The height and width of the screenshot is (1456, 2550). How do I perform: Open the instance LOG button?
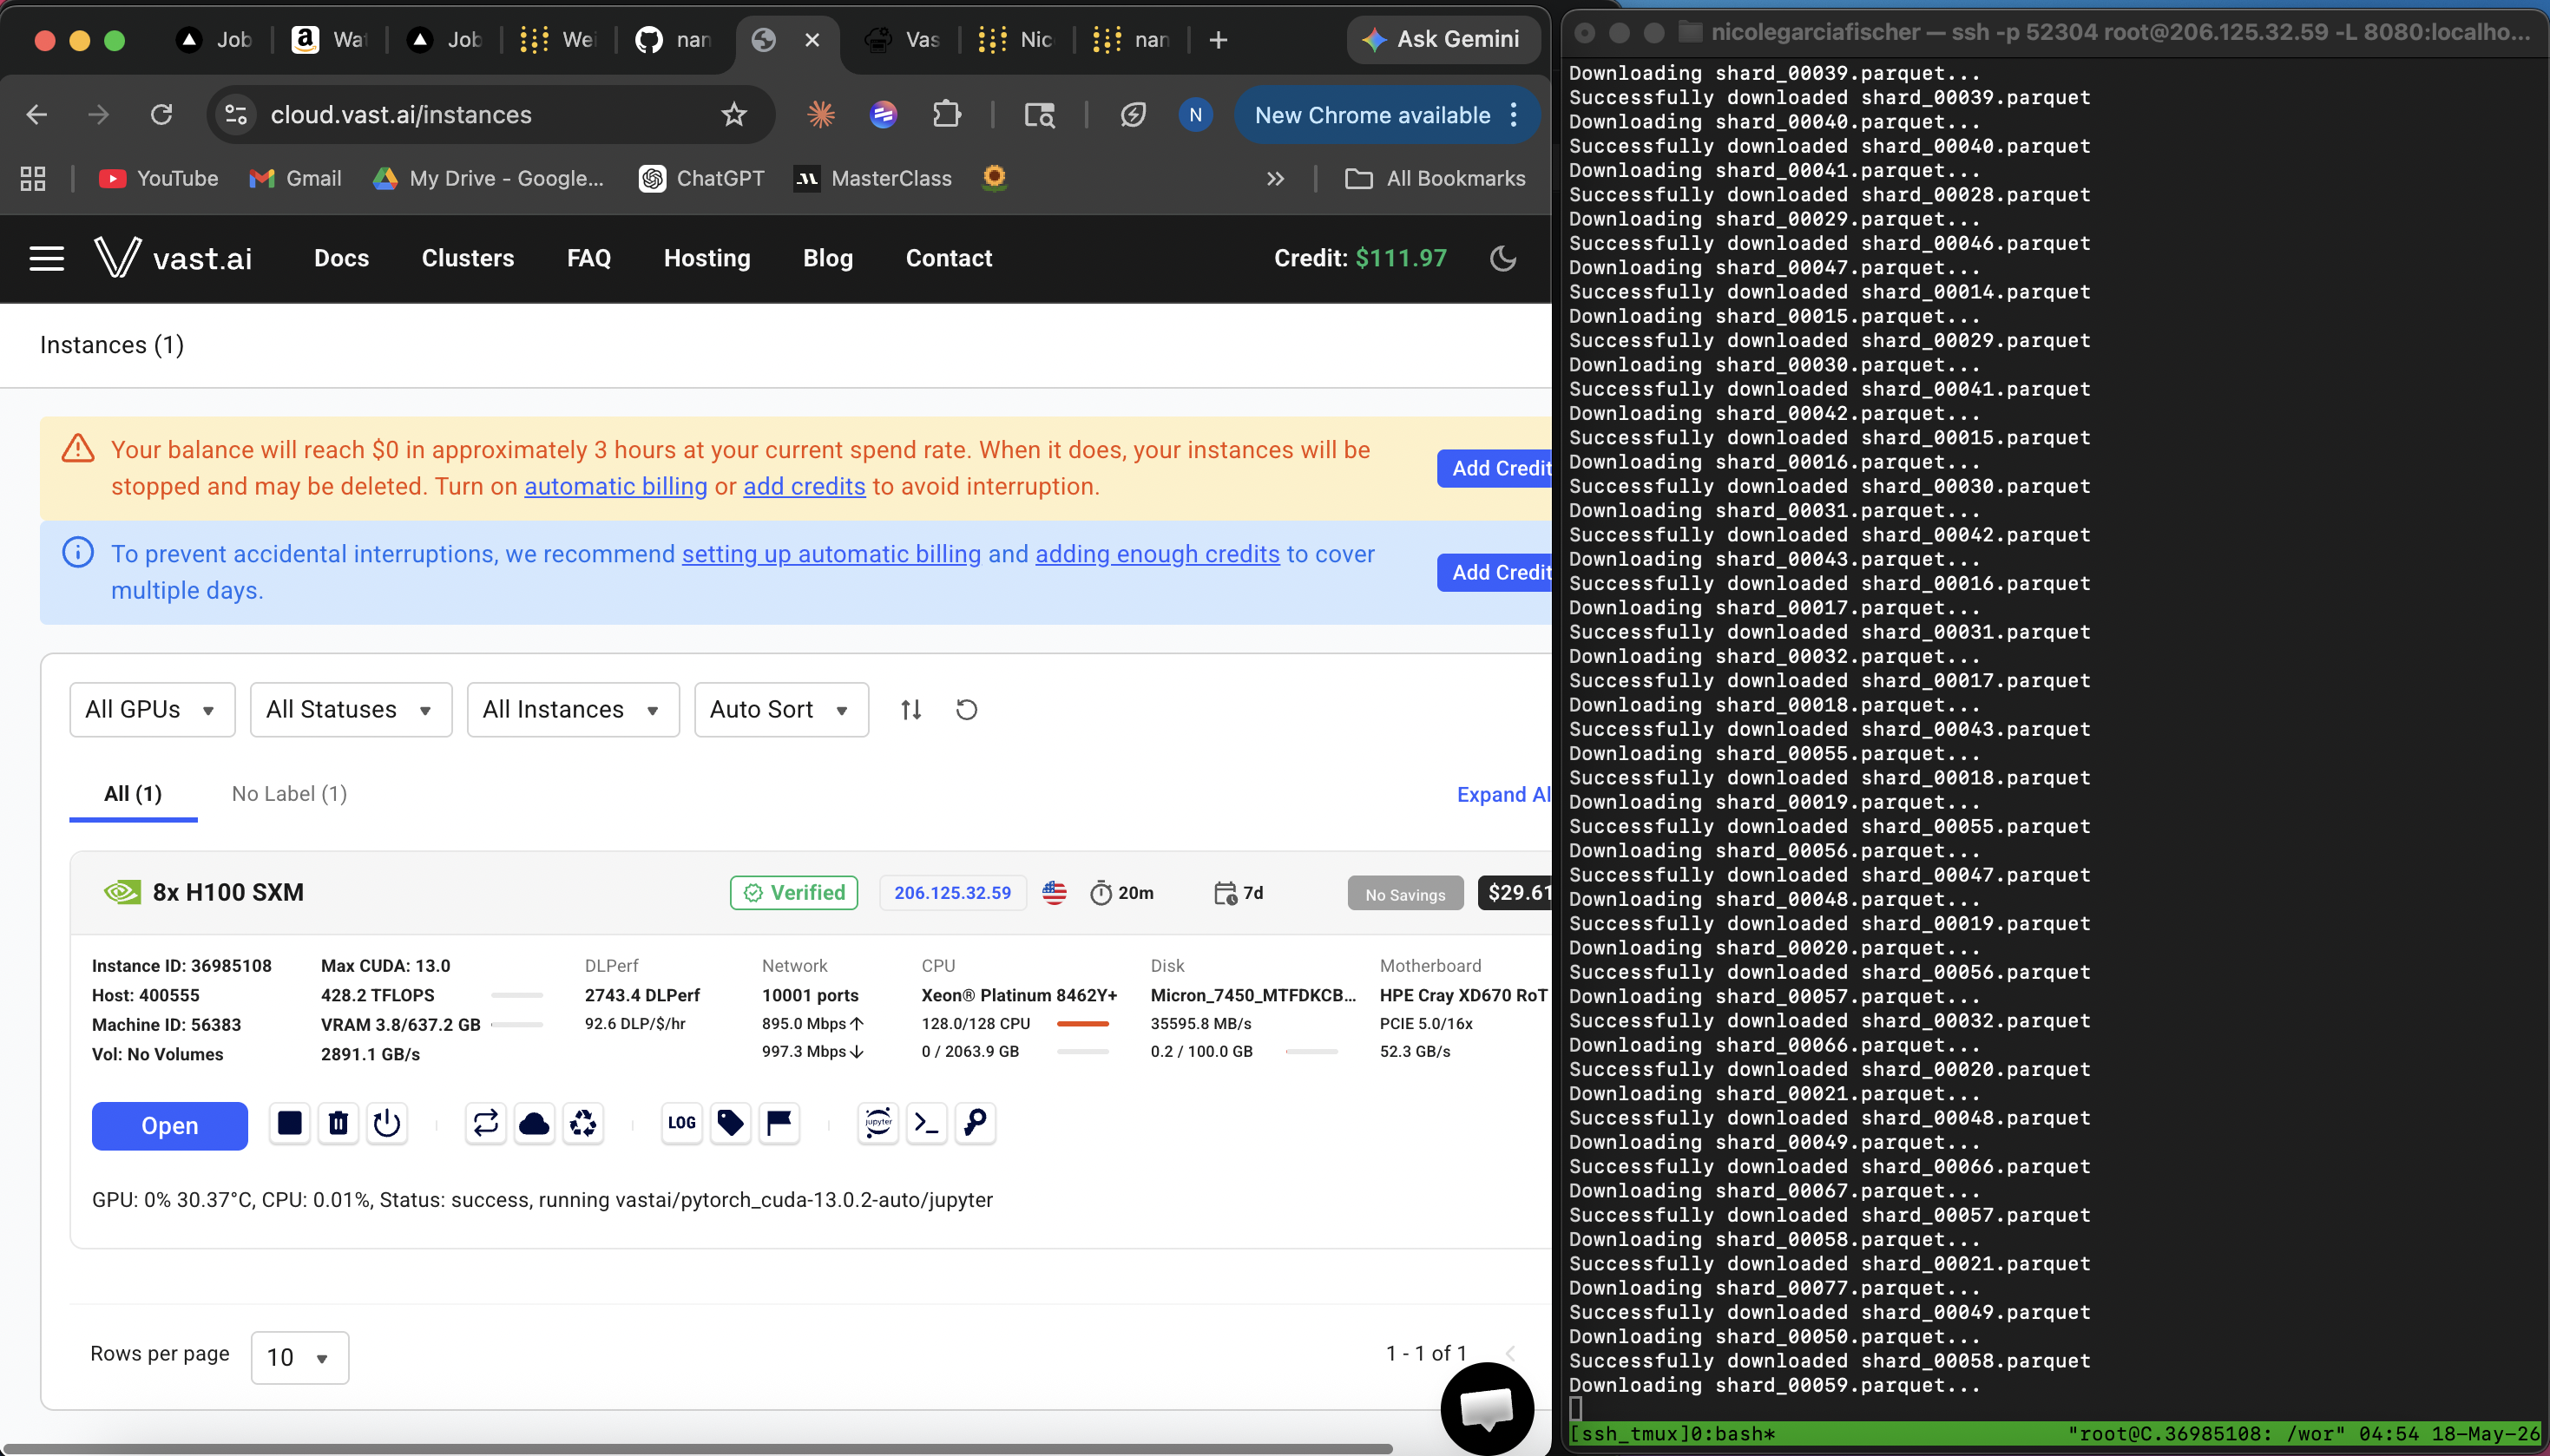click(x=682, y=1123)
